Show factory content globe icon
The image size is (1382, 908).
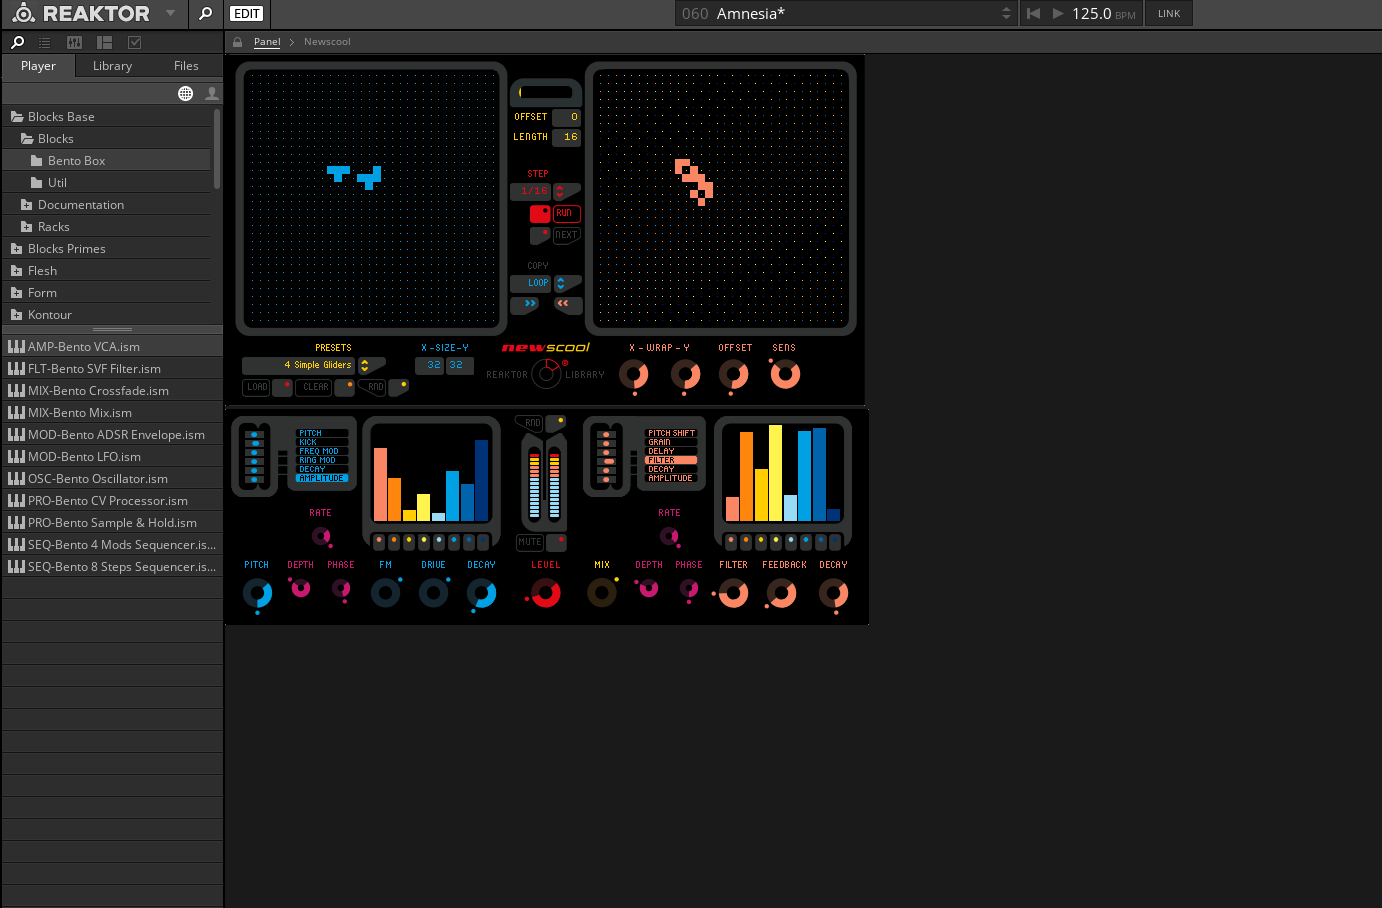coord(185,93)
